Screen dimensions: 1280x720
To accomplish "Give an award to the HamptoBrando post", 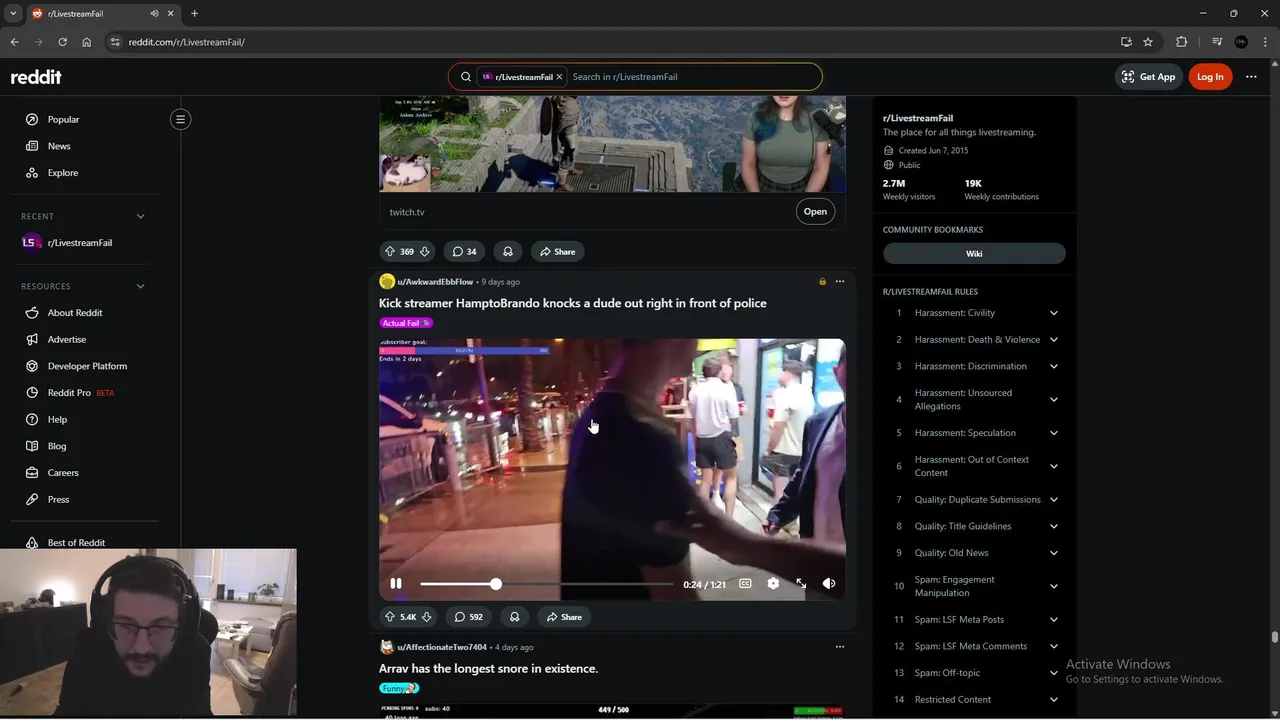I will (x=514, y=617).
